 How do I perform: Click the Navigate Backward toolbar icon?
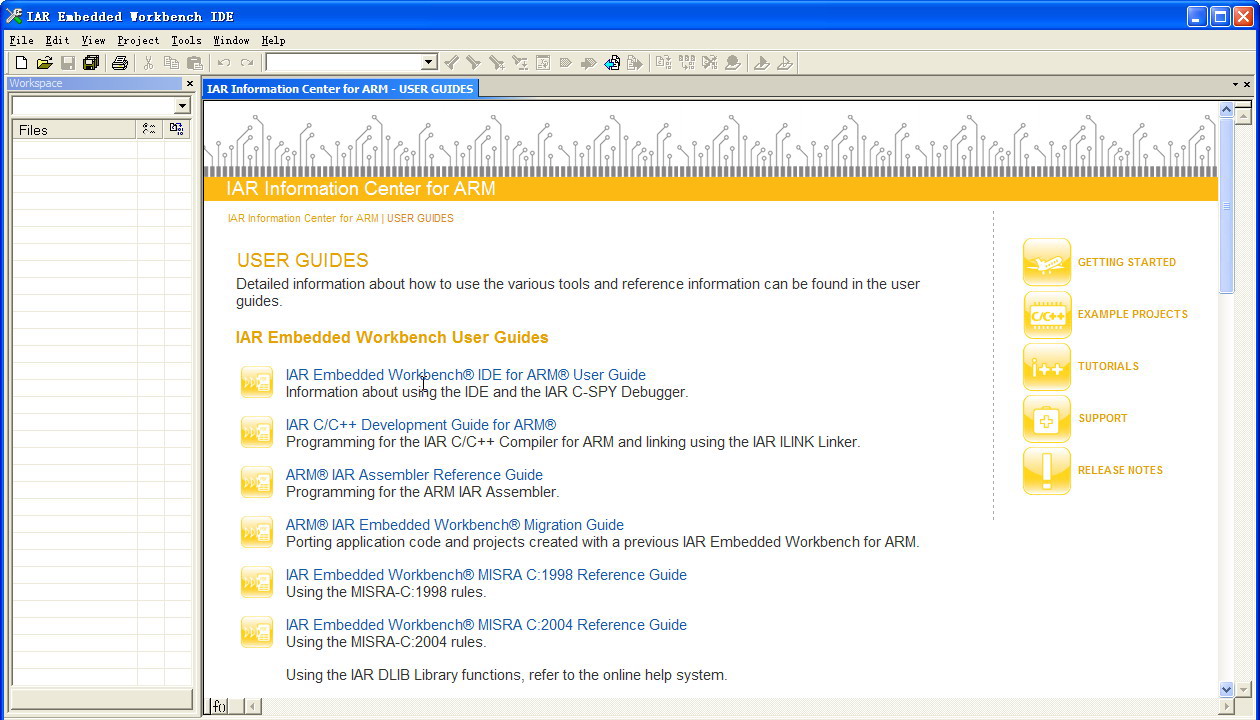click(612, 63)
